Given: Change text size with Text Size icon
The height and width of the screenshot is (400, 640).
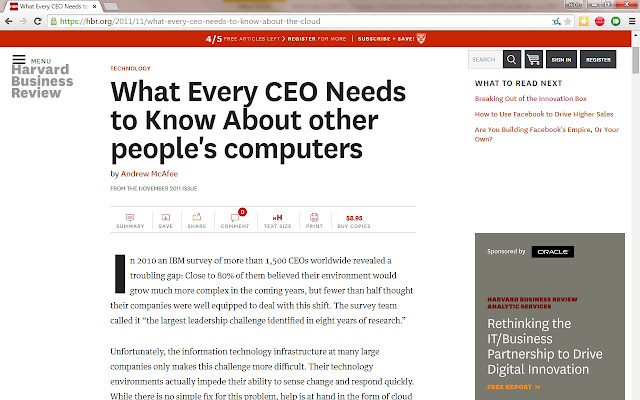Looking at the screenshot, I should (x=278, y=221).
